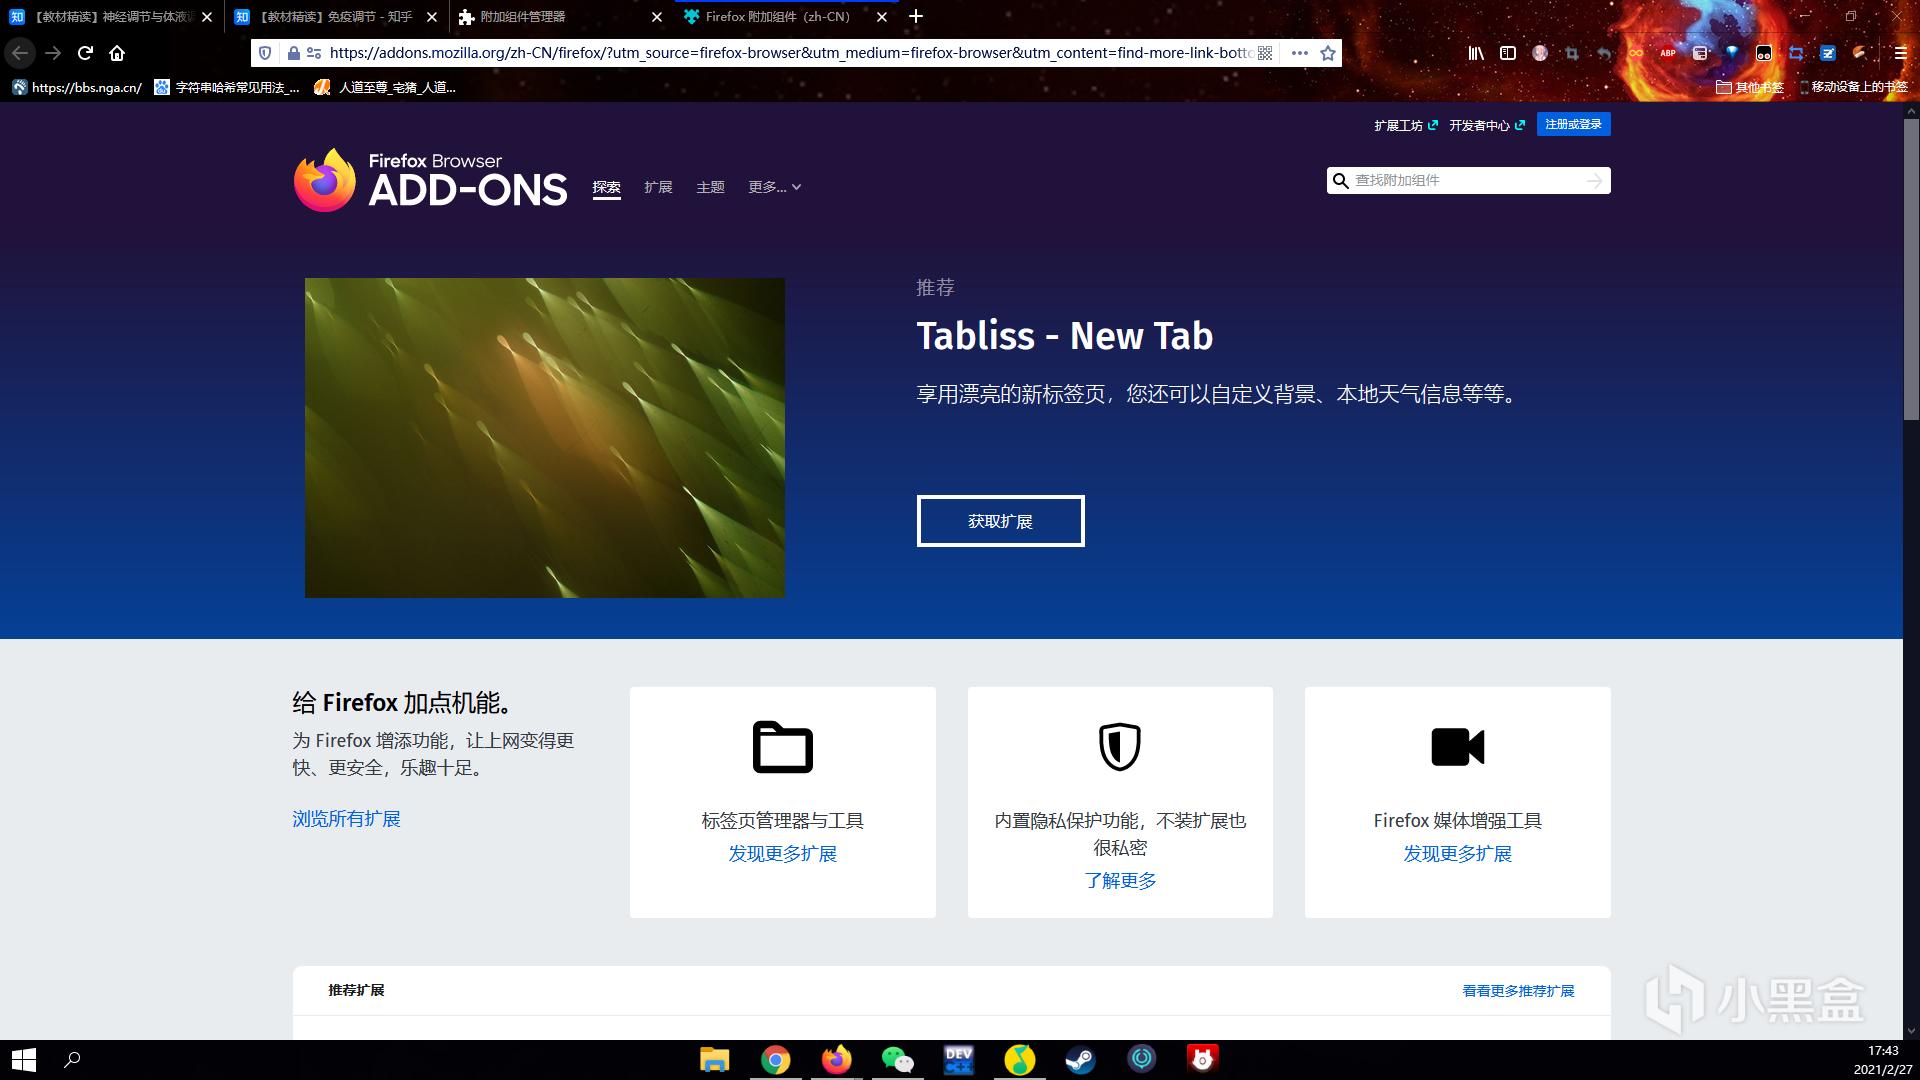Click the Tabliss promotional thumbnail image

545,438
